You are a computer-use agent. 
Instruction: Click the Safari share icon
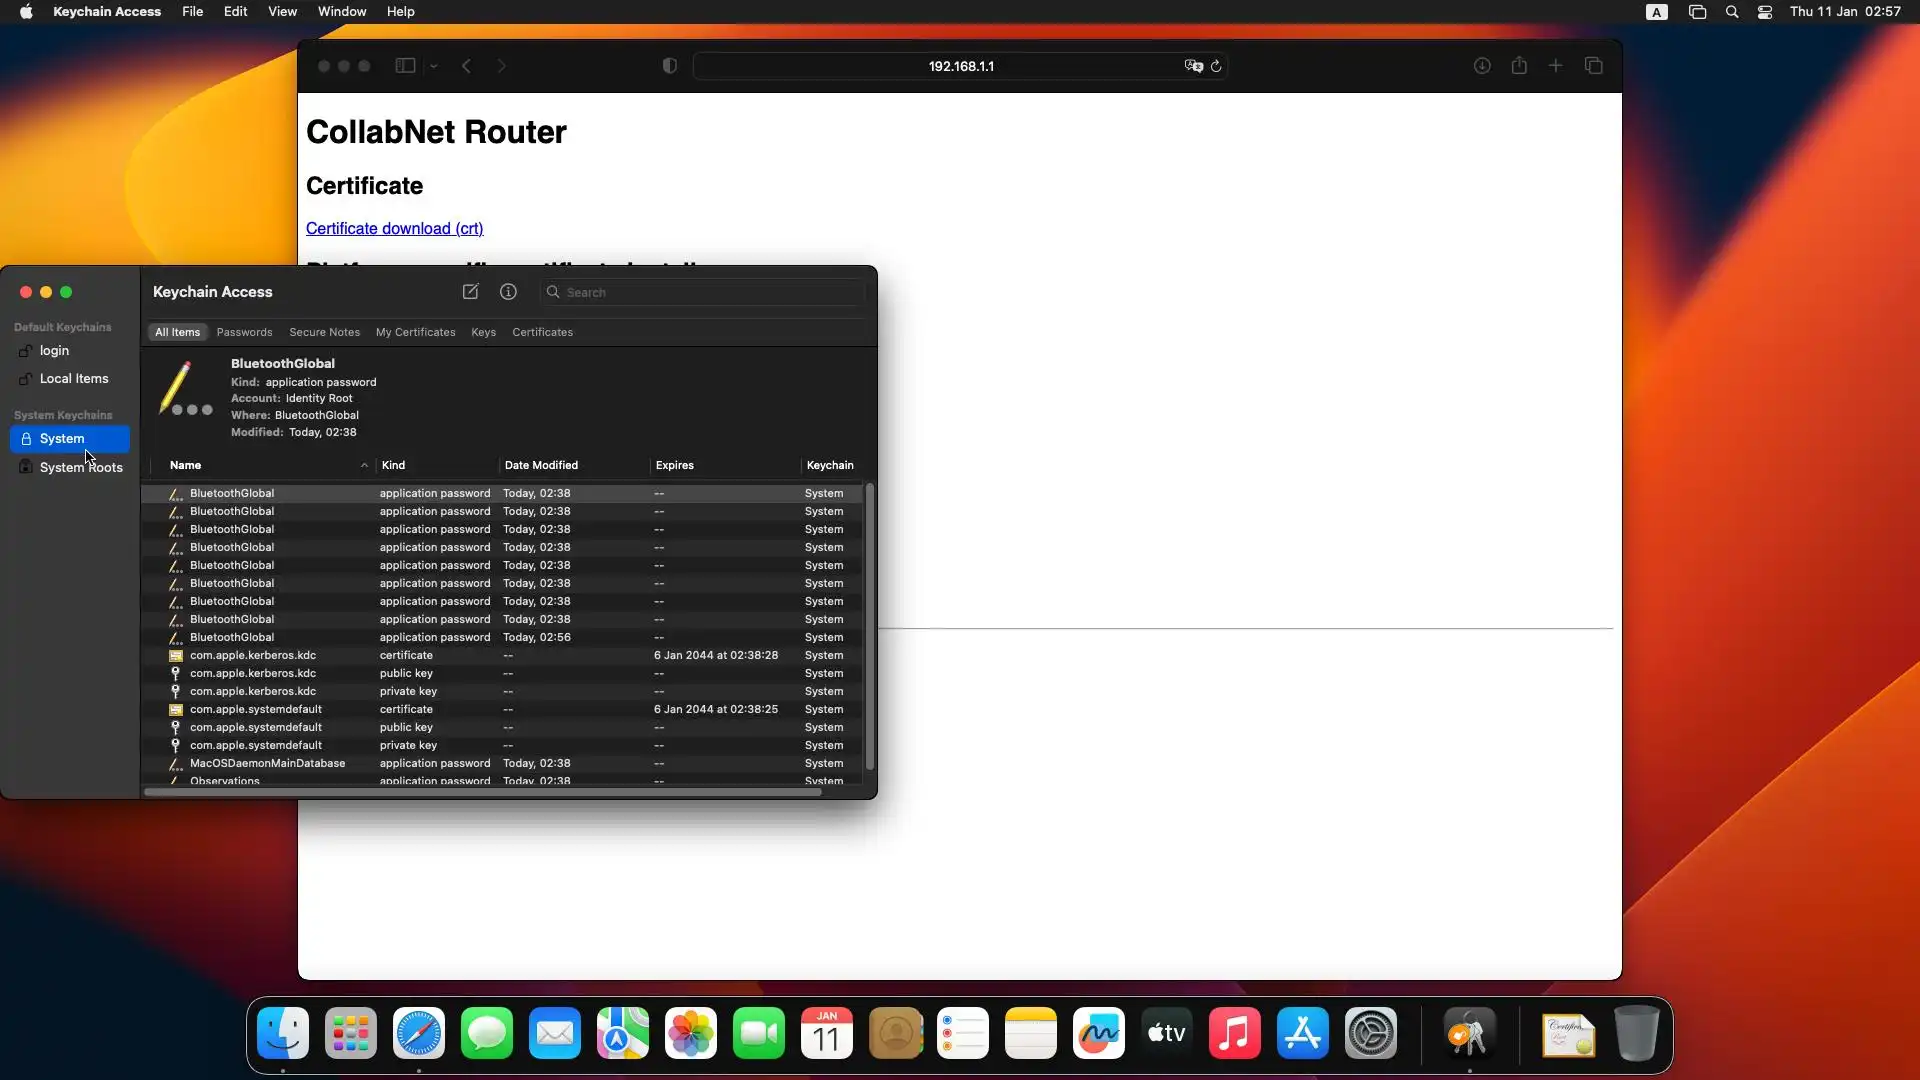tap(1519, 66)
